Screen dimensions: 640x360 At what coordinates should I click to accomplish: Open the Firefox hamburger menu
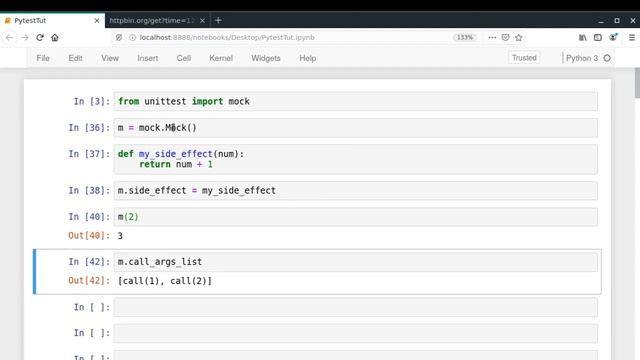(632, 38)
